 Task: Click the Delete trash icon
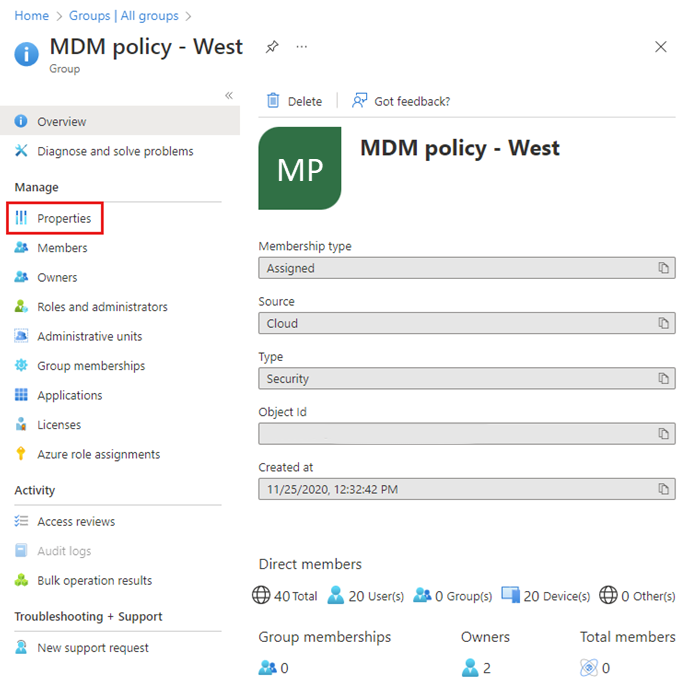coord(273,101)
